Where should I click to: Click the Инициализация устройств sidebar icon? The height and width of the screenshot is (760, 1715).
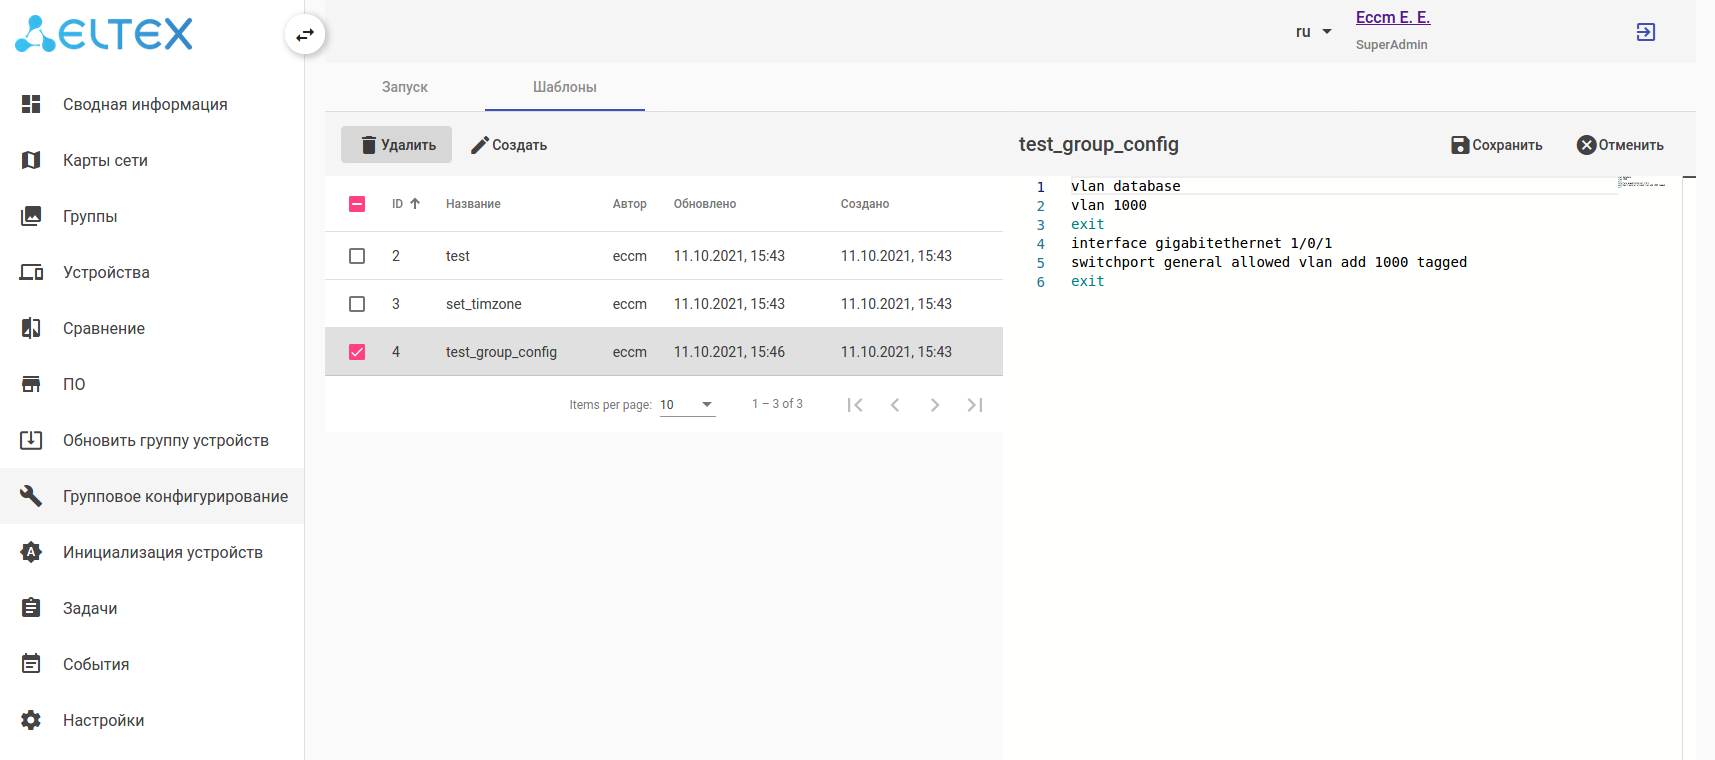tap(31, 552)
